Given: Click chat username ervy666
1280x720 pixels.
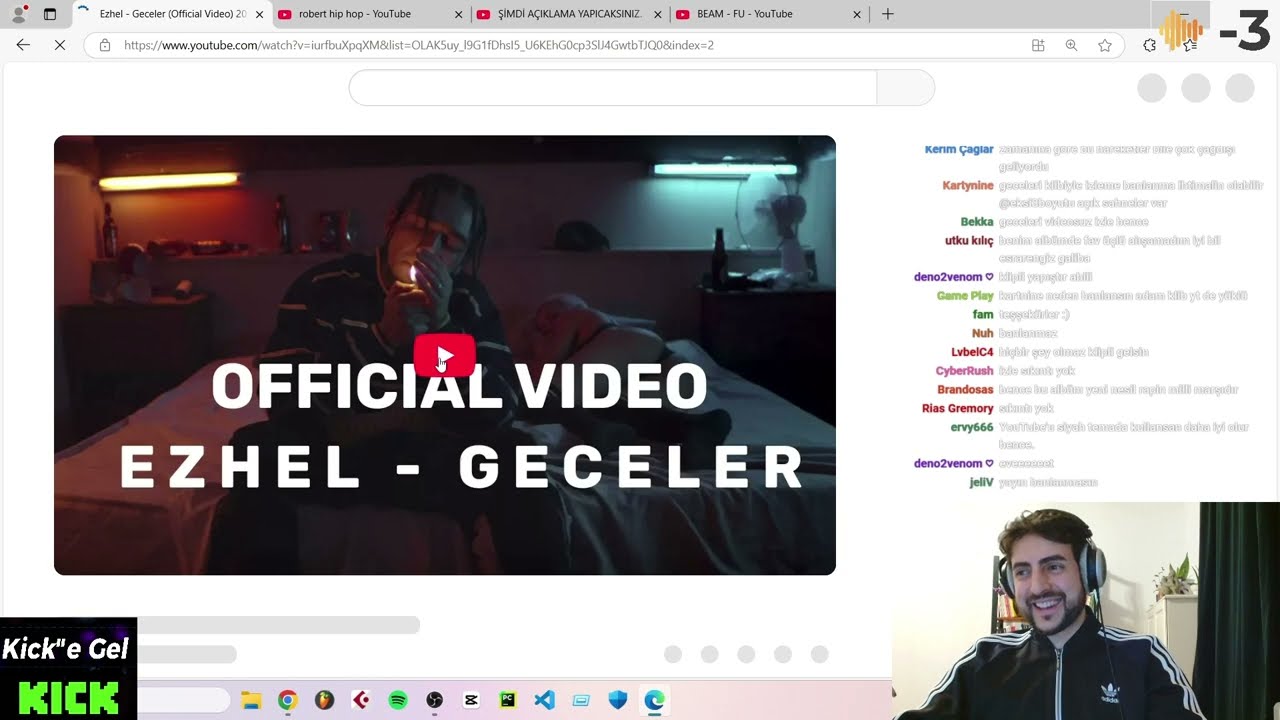Looking at the screenshot, I should pyautogui.click(x=972, y=427).
